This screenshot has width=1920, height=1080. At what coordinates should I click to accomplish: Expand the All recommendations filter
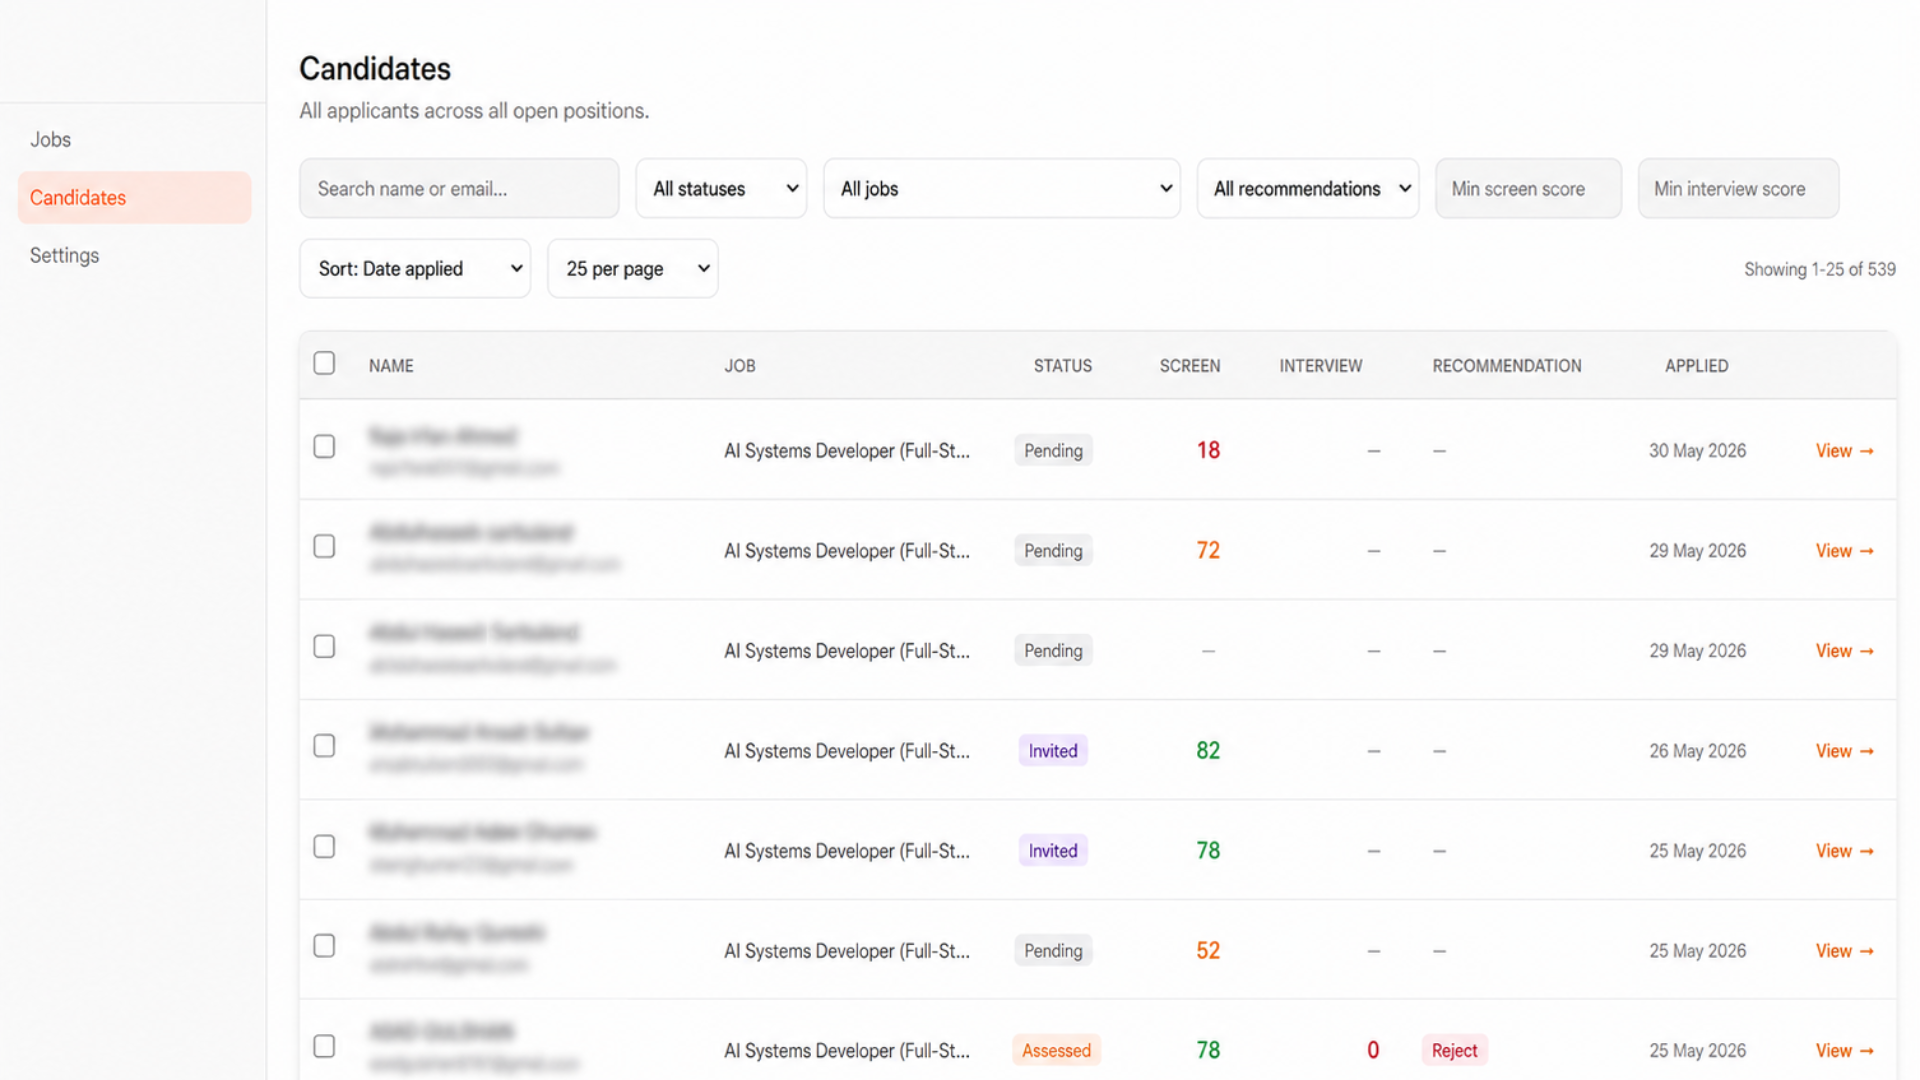1308,189
